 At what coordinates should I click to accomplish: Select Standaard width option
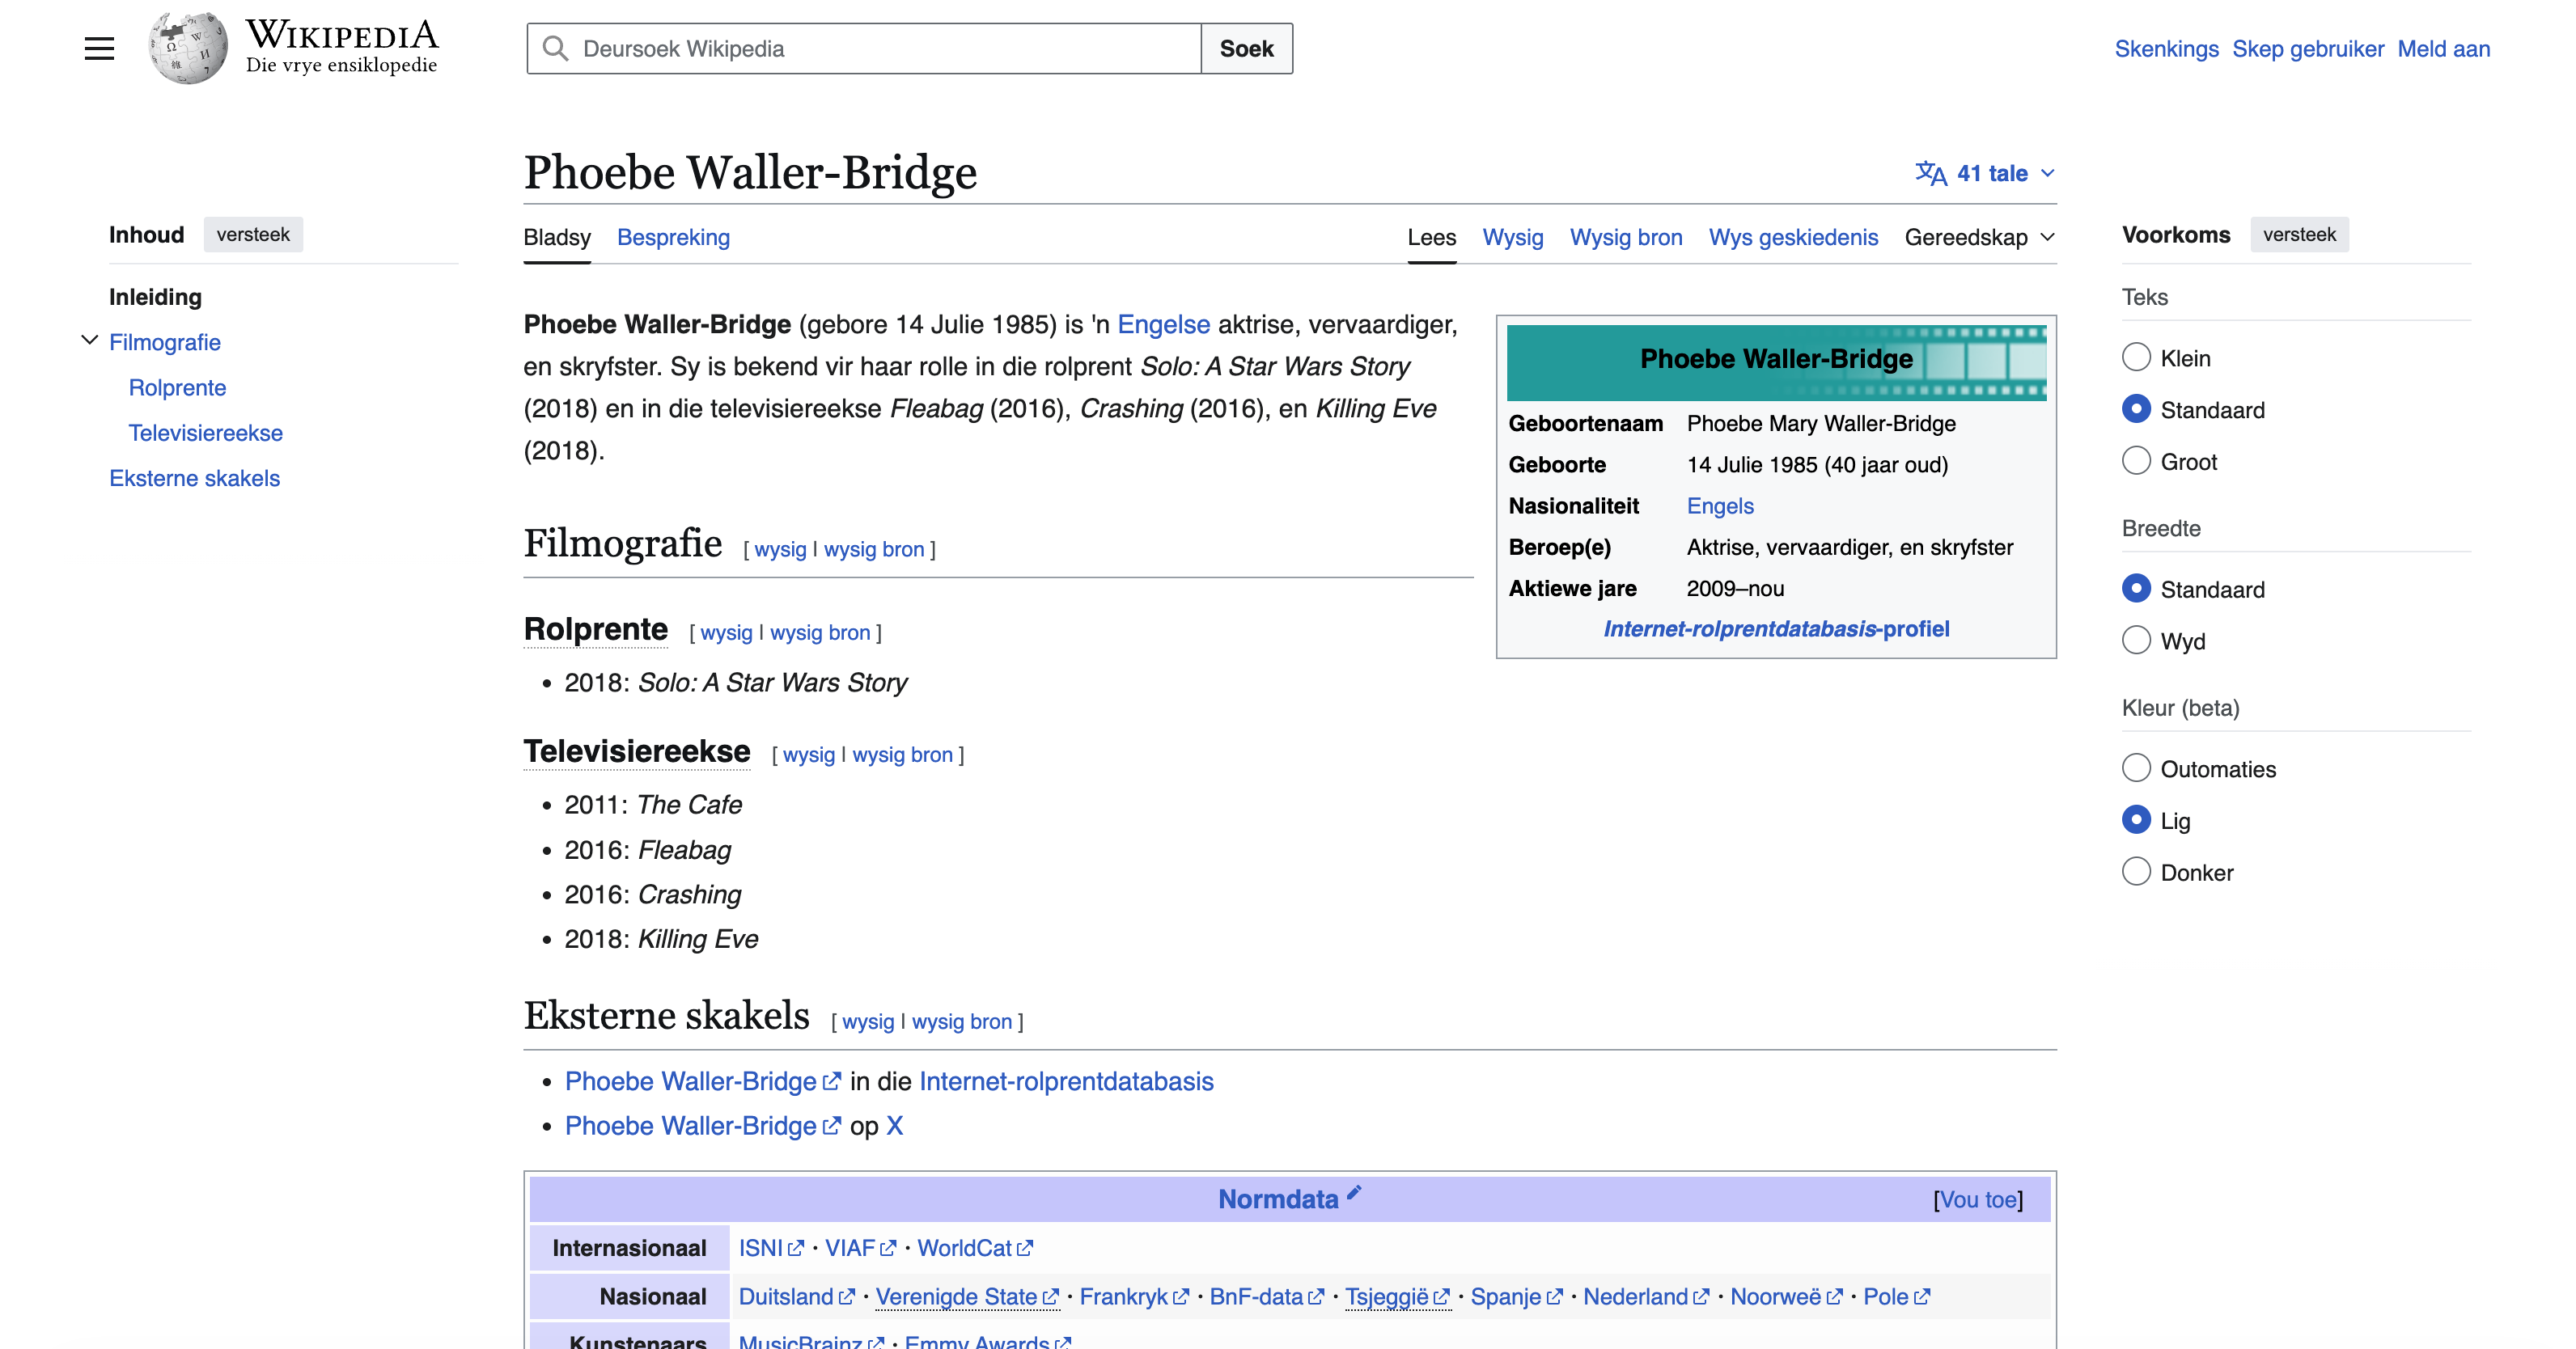point(2136,589)
